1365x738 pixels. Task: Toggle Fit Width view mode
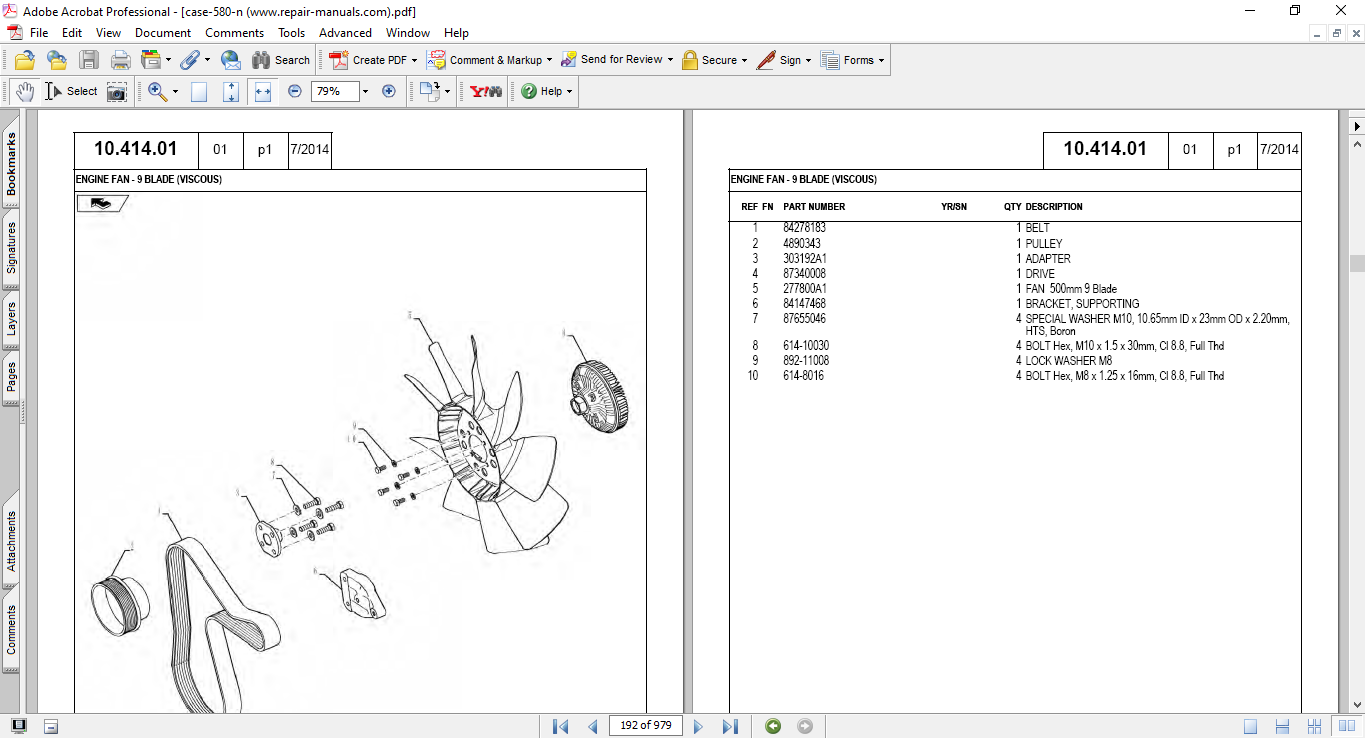tap(263, 91)
